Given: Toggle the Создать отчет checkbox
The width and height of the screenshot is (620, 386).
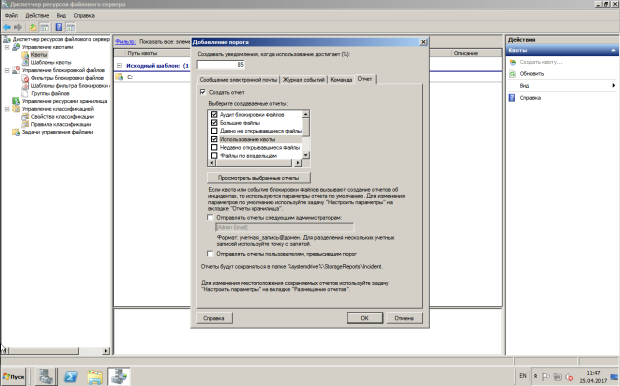Looking at the screenshot, I should [x=203, y=92].
